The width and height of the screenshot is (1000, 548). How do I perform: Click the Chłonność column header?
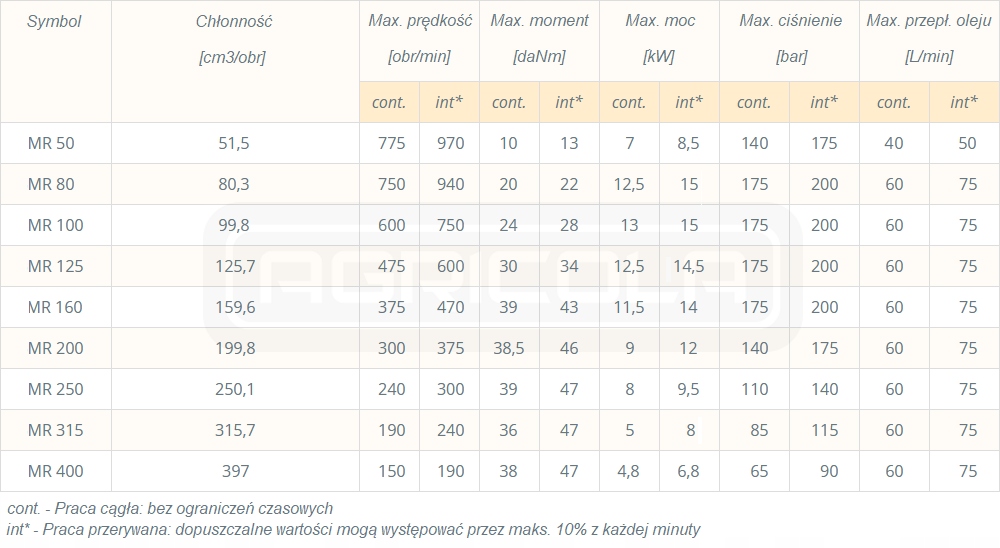point(234,21)
